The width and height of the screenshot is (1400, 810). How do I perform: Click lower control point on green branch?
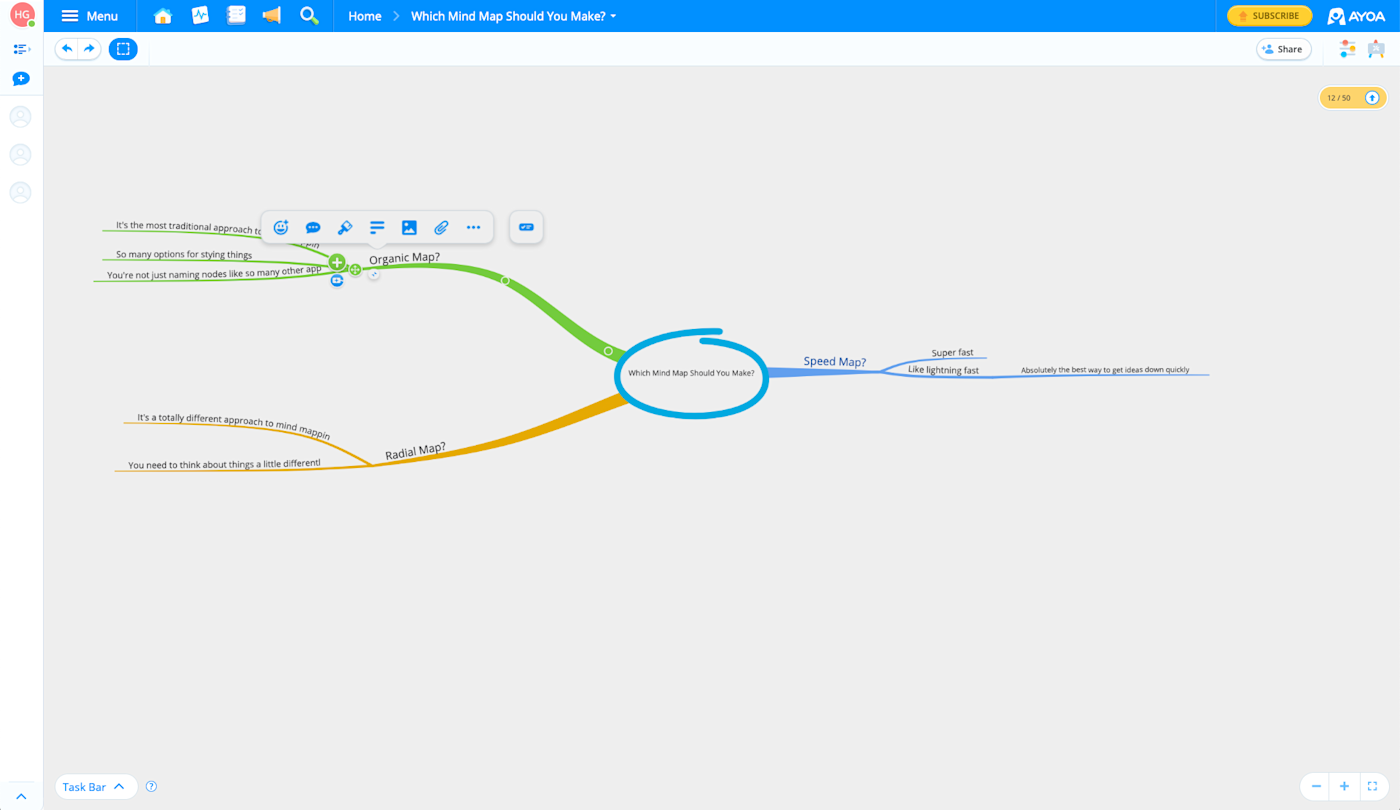coord(608,351)
